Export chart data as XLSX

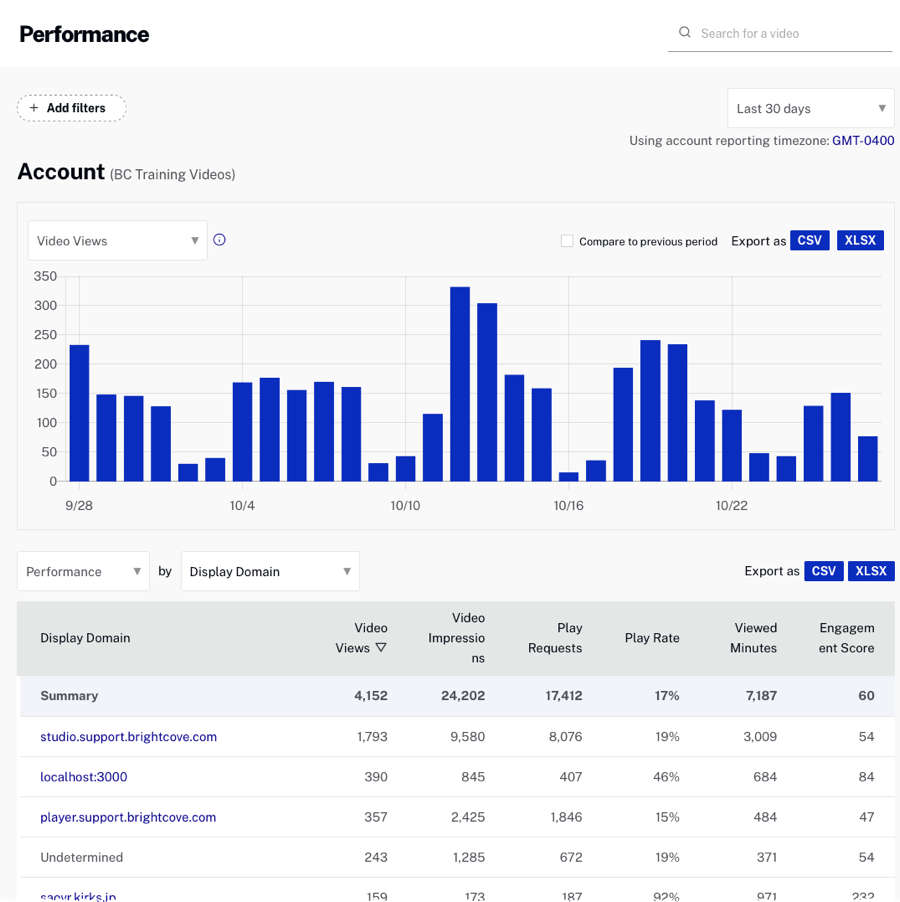click(860, 240)
